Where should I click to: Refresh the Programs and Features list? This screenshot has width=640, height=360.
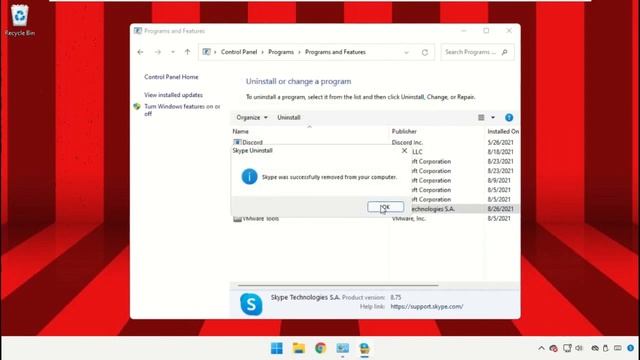tap(425, 53)
